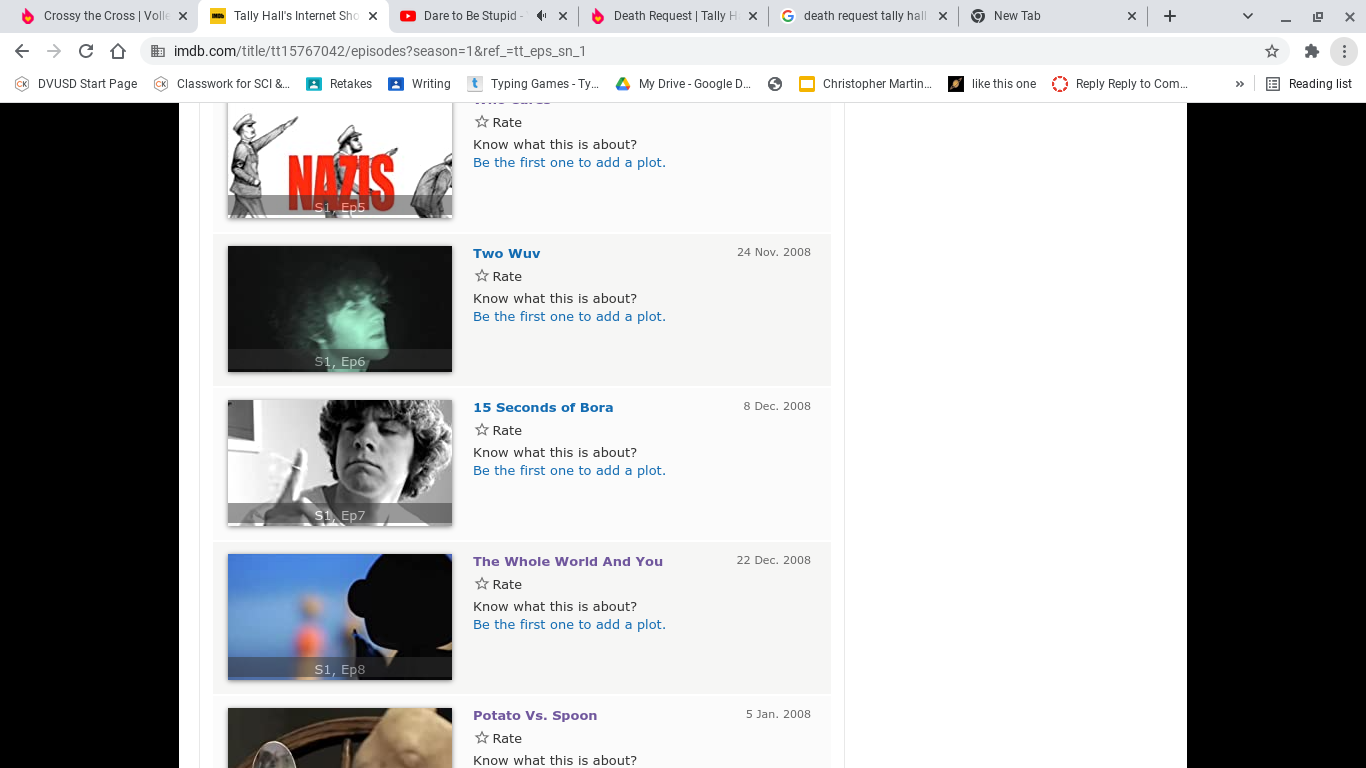Rate the Two Wuv episode
Screen dimensions: 1366x768
click(x=498, y=276)
